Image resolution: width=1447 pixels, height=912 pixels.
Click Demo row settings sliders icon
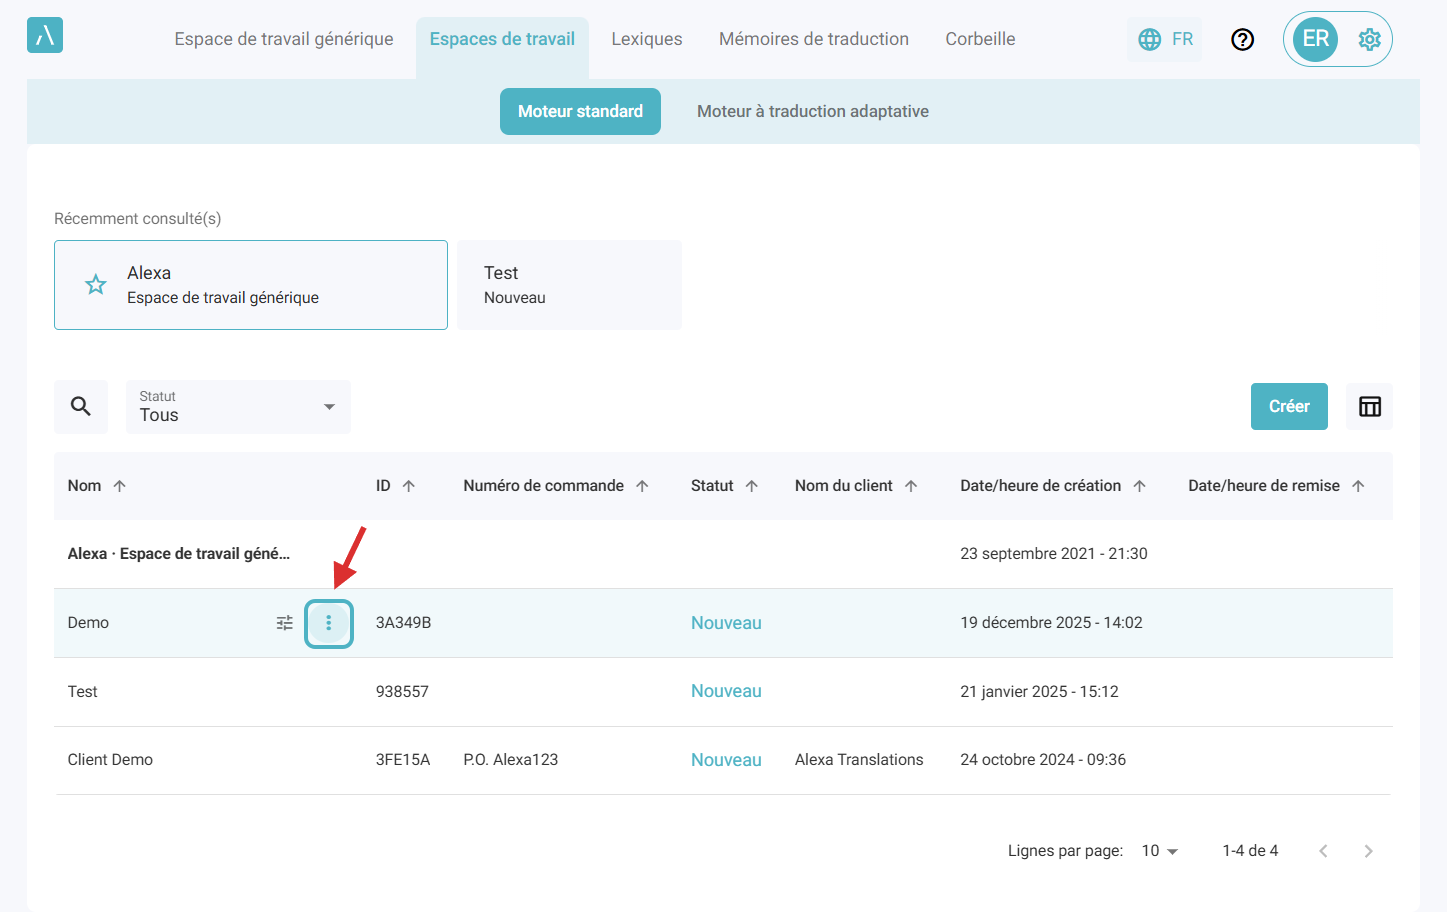click(285, 623)
